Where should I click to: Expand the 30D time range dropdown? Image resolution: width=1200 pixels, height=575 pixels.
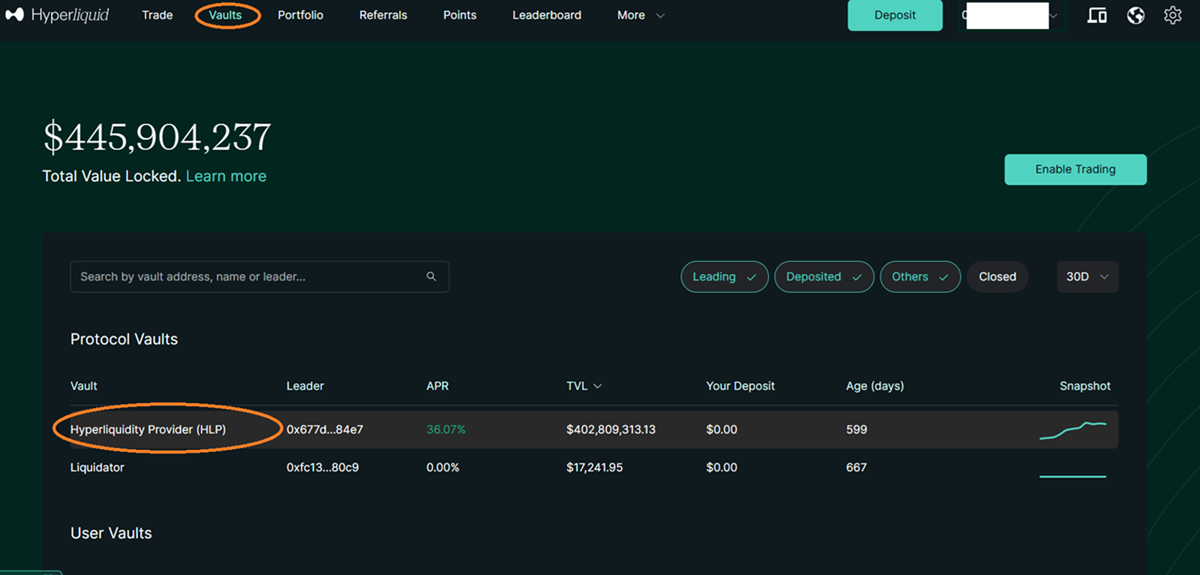coord(1087,277)
